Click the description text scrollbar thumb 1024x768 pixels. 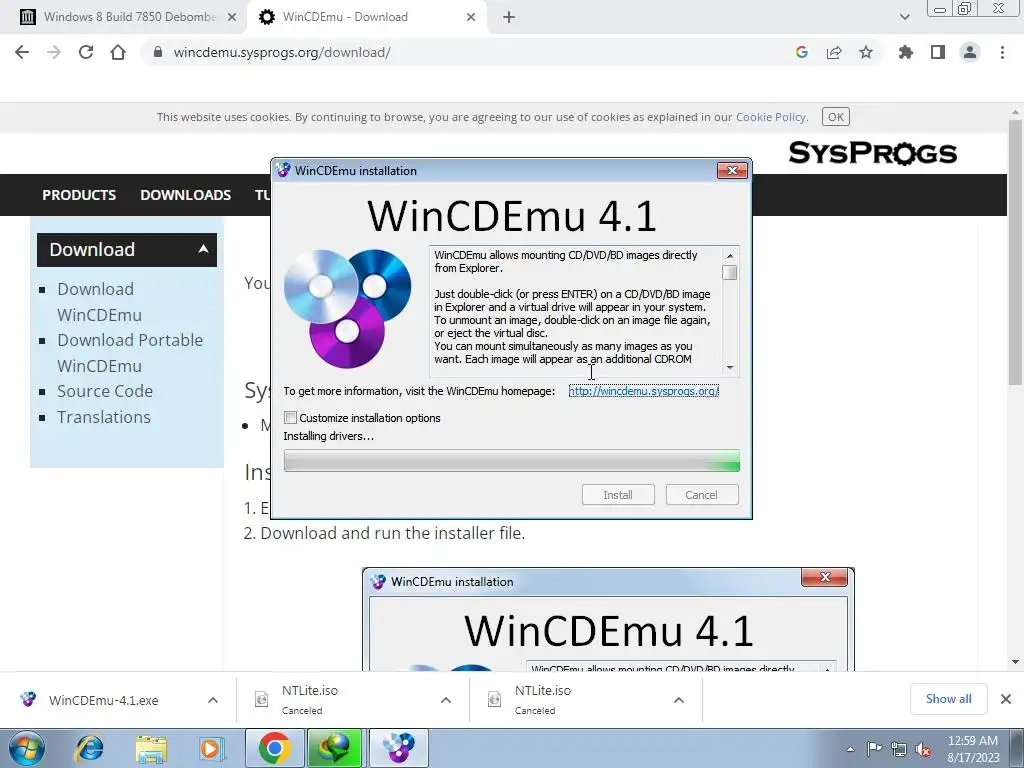[x=729, y=272]
